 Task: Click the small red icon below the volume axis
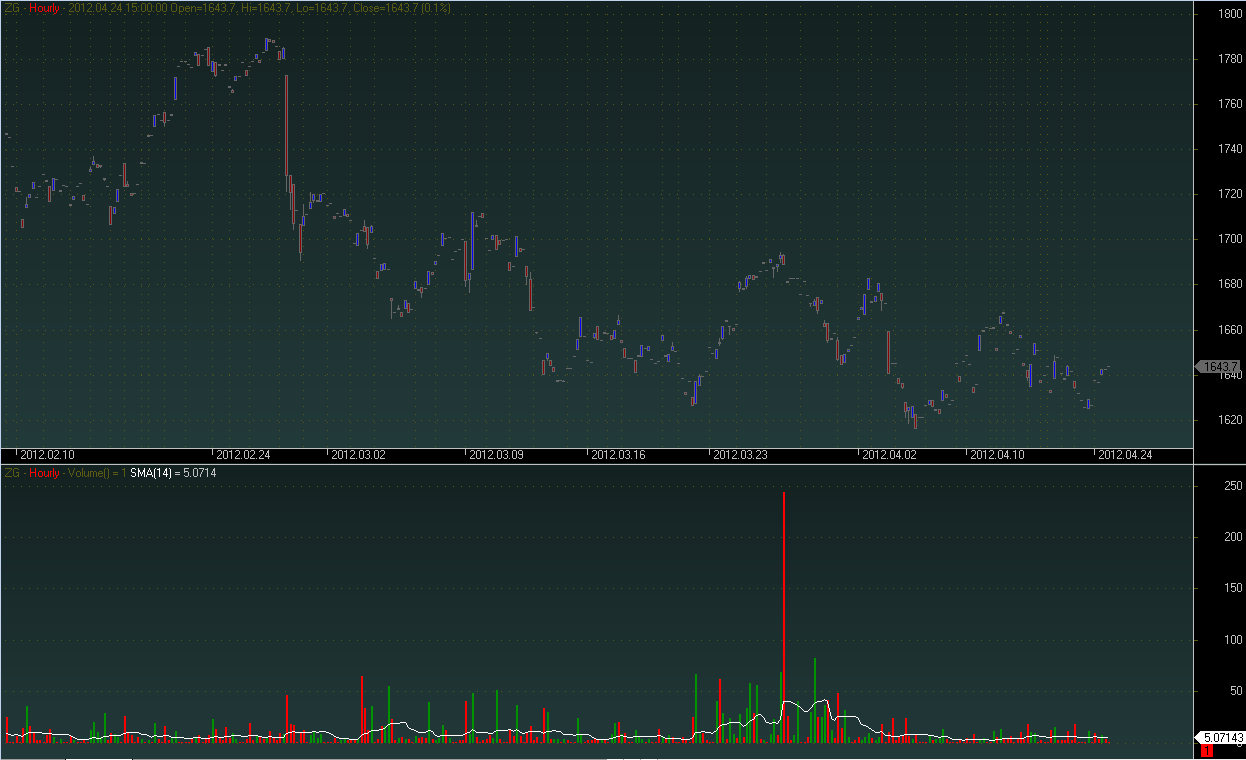pos(1207,751)
